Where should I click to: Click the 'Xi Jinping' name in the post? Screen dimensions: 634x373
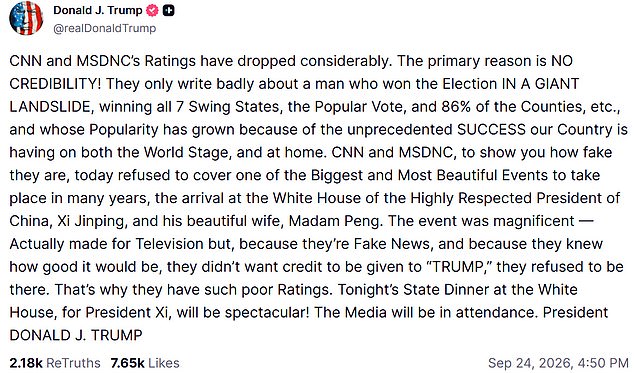coord(91,221)
